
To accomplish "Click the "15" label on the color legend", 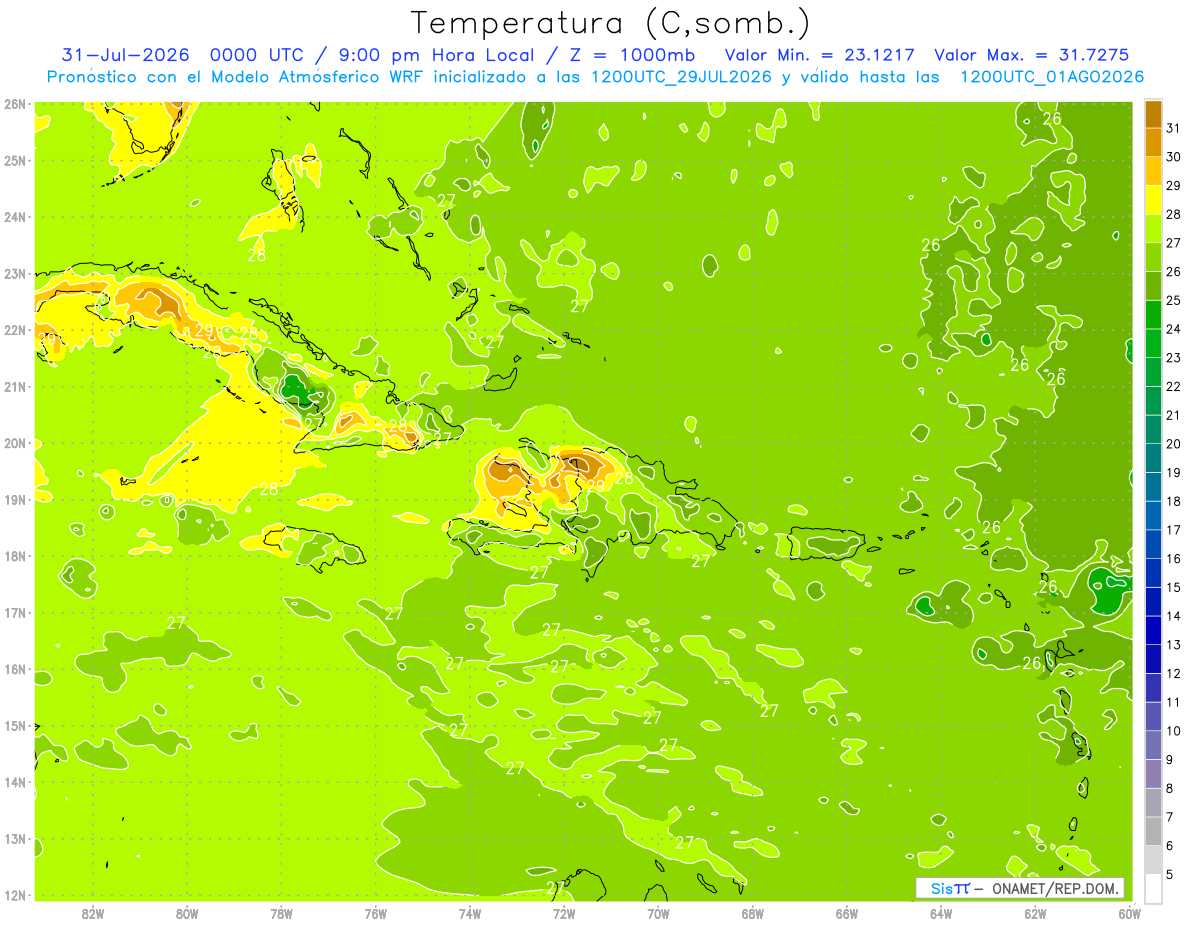I will coord(1173,587).
